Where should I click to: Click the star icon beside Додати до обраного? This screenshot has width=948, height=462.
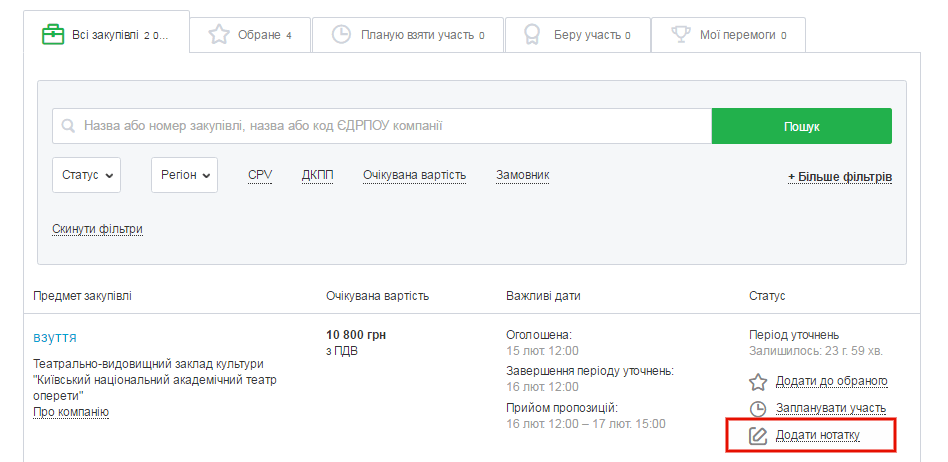758,381
